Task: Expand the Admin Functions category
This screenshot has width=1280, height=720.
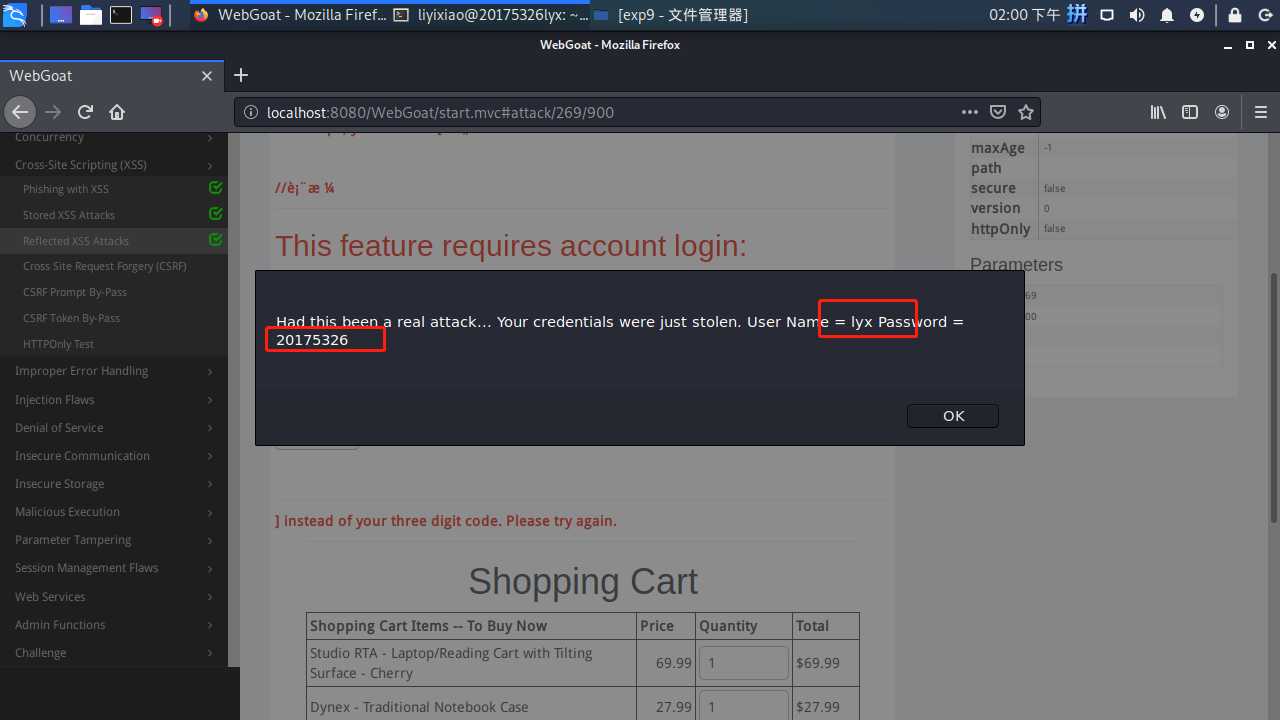Action: pyautogui.click(x=114, y=624)
